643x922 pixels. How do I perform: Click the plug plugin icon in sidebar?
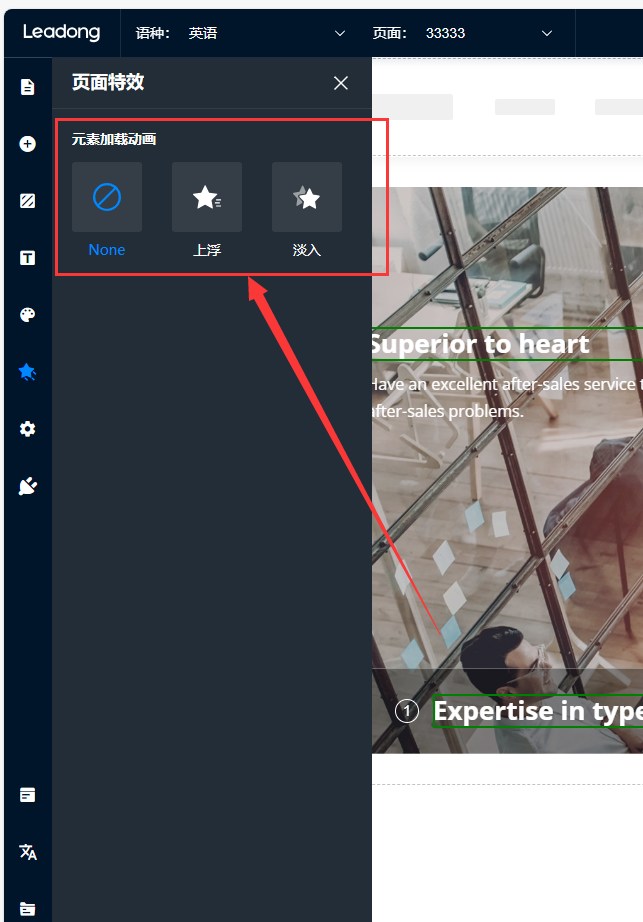pos(27,486)
